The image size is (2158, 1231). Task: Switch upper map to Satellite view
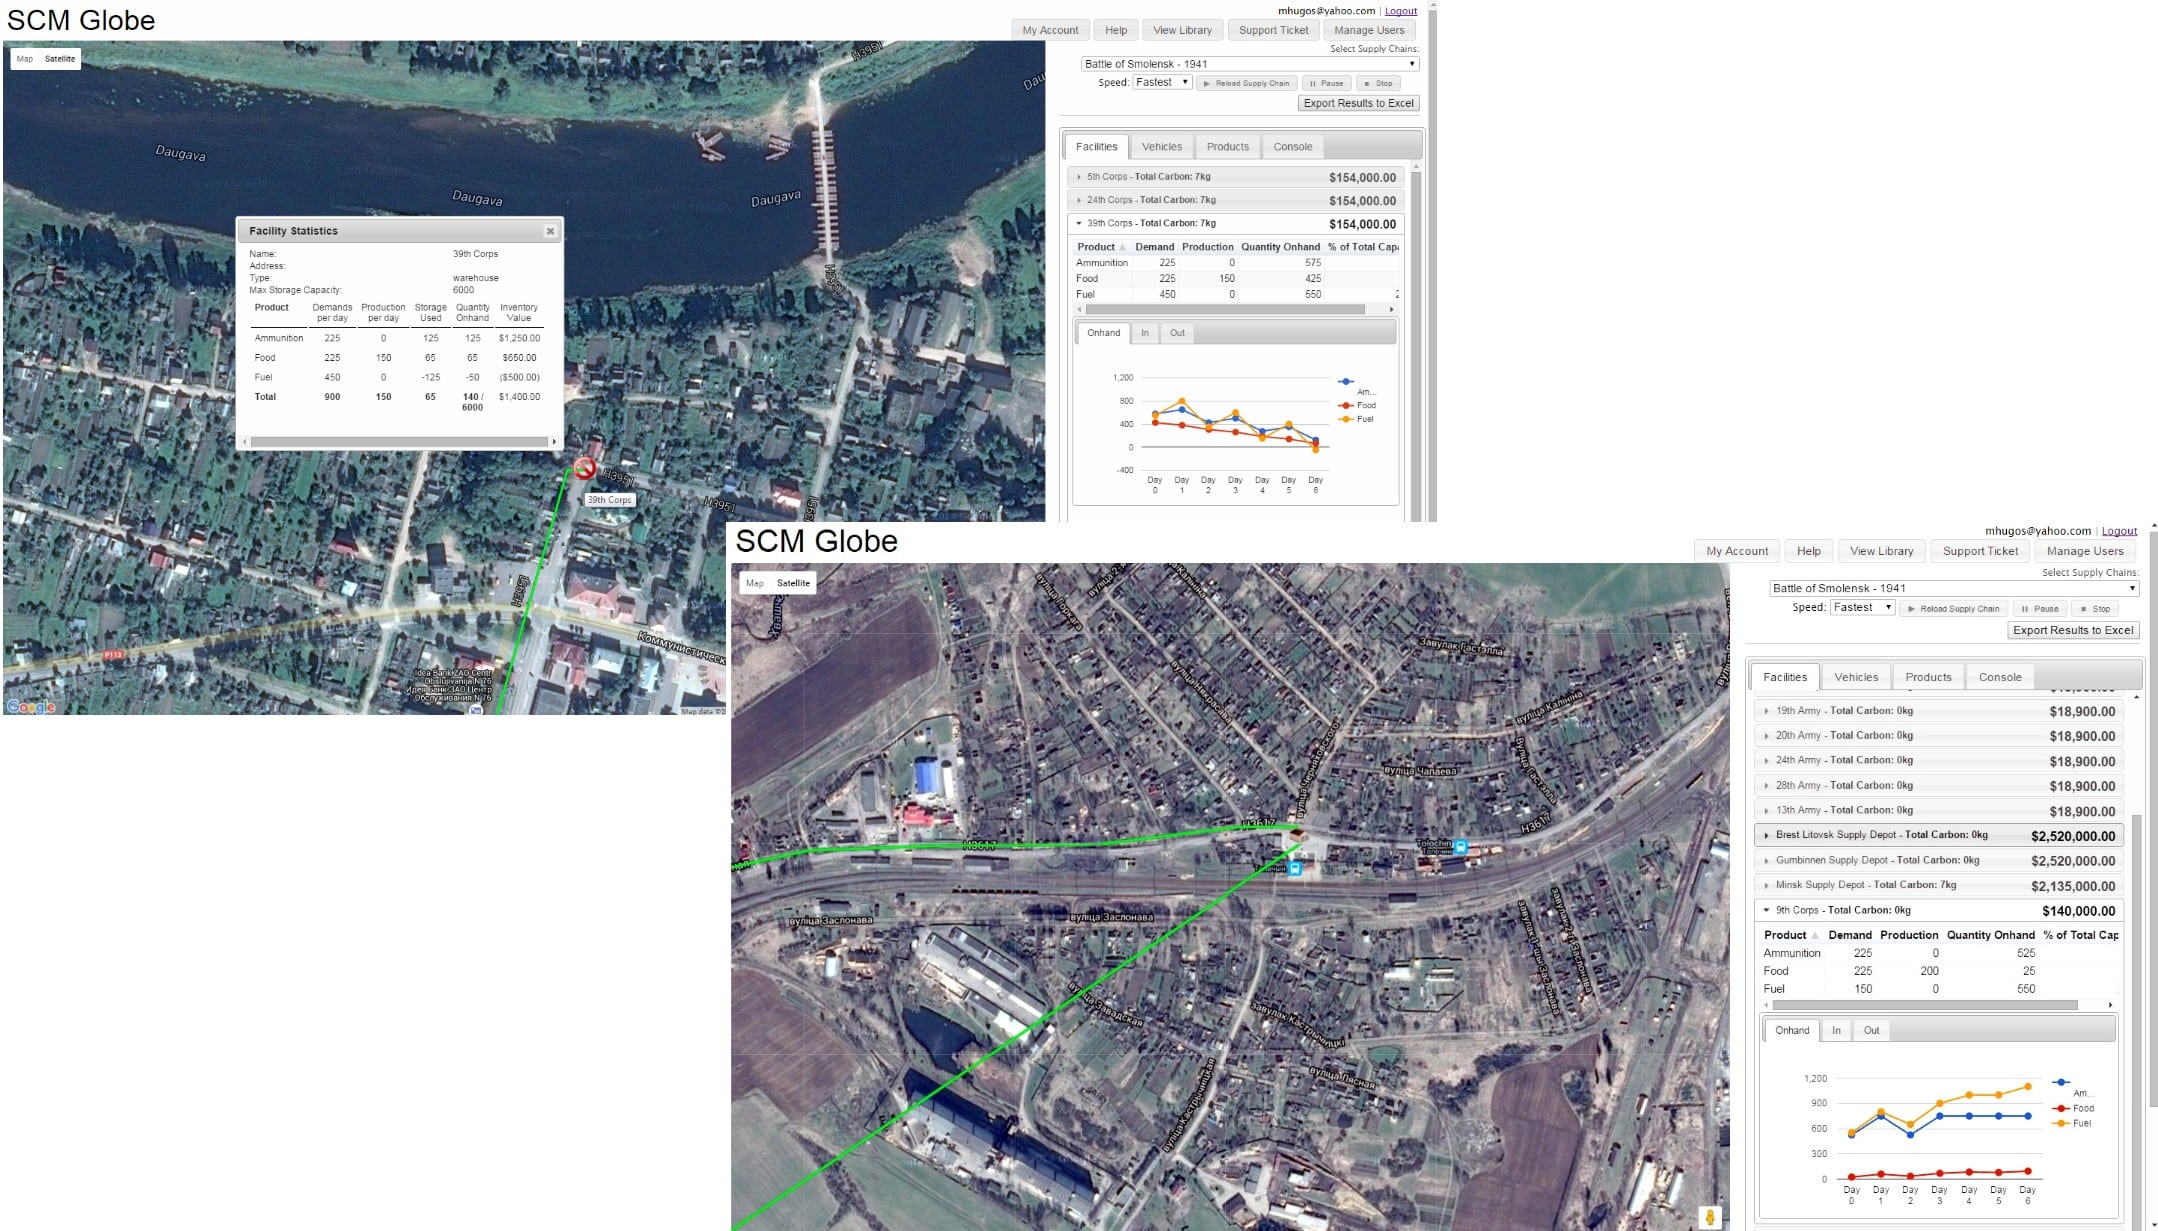[60, 59]
